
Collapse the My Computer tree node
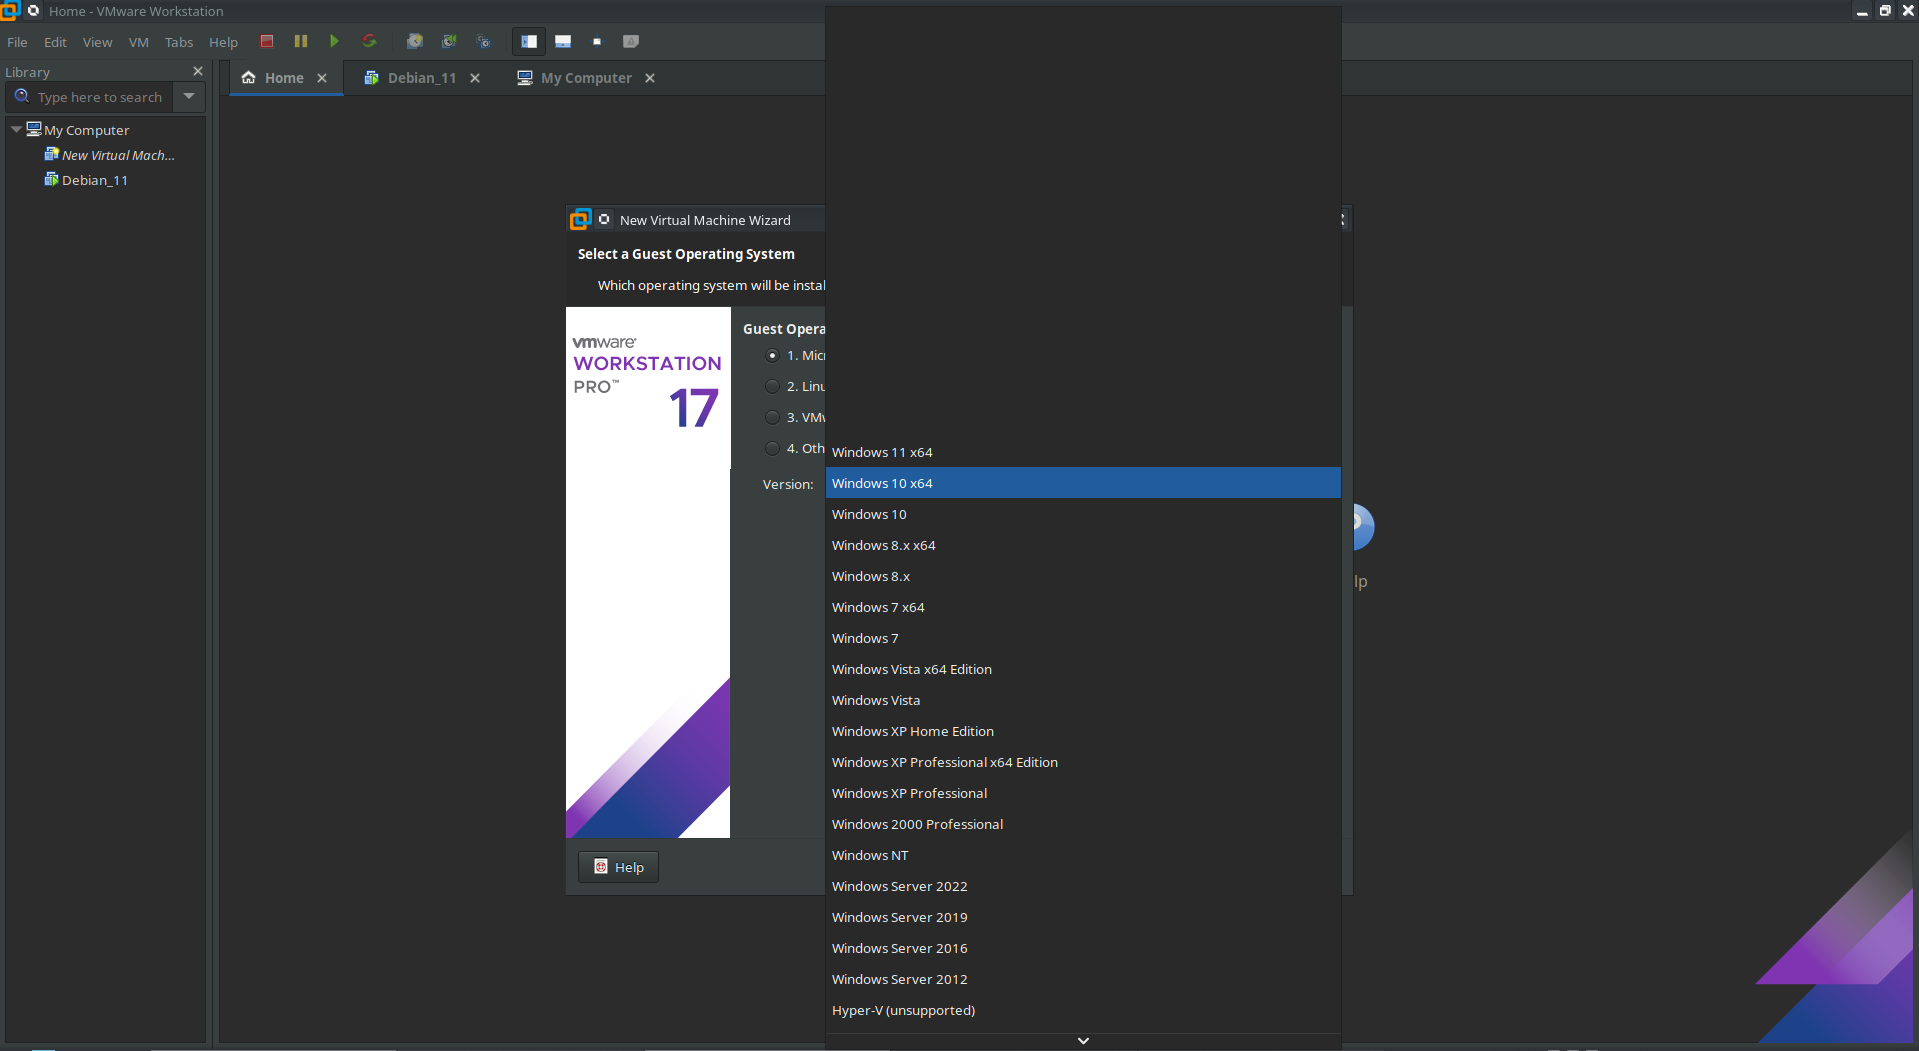pos(16,130)
